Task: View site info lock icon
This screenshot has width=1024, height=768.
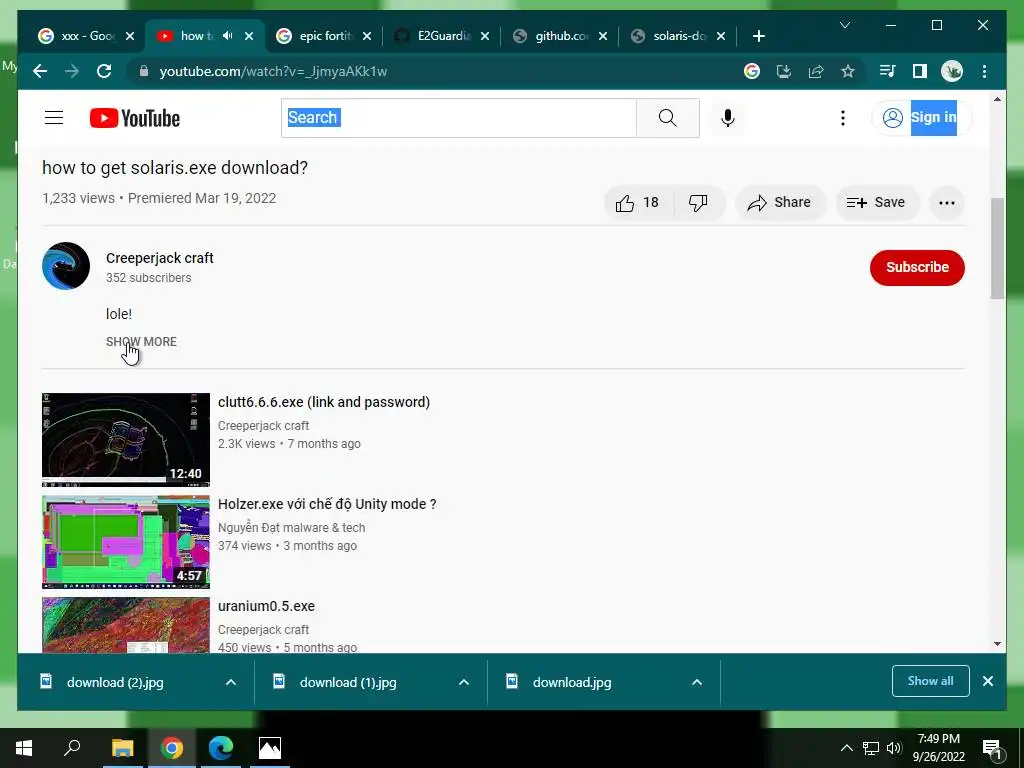Action: point(144,71)
